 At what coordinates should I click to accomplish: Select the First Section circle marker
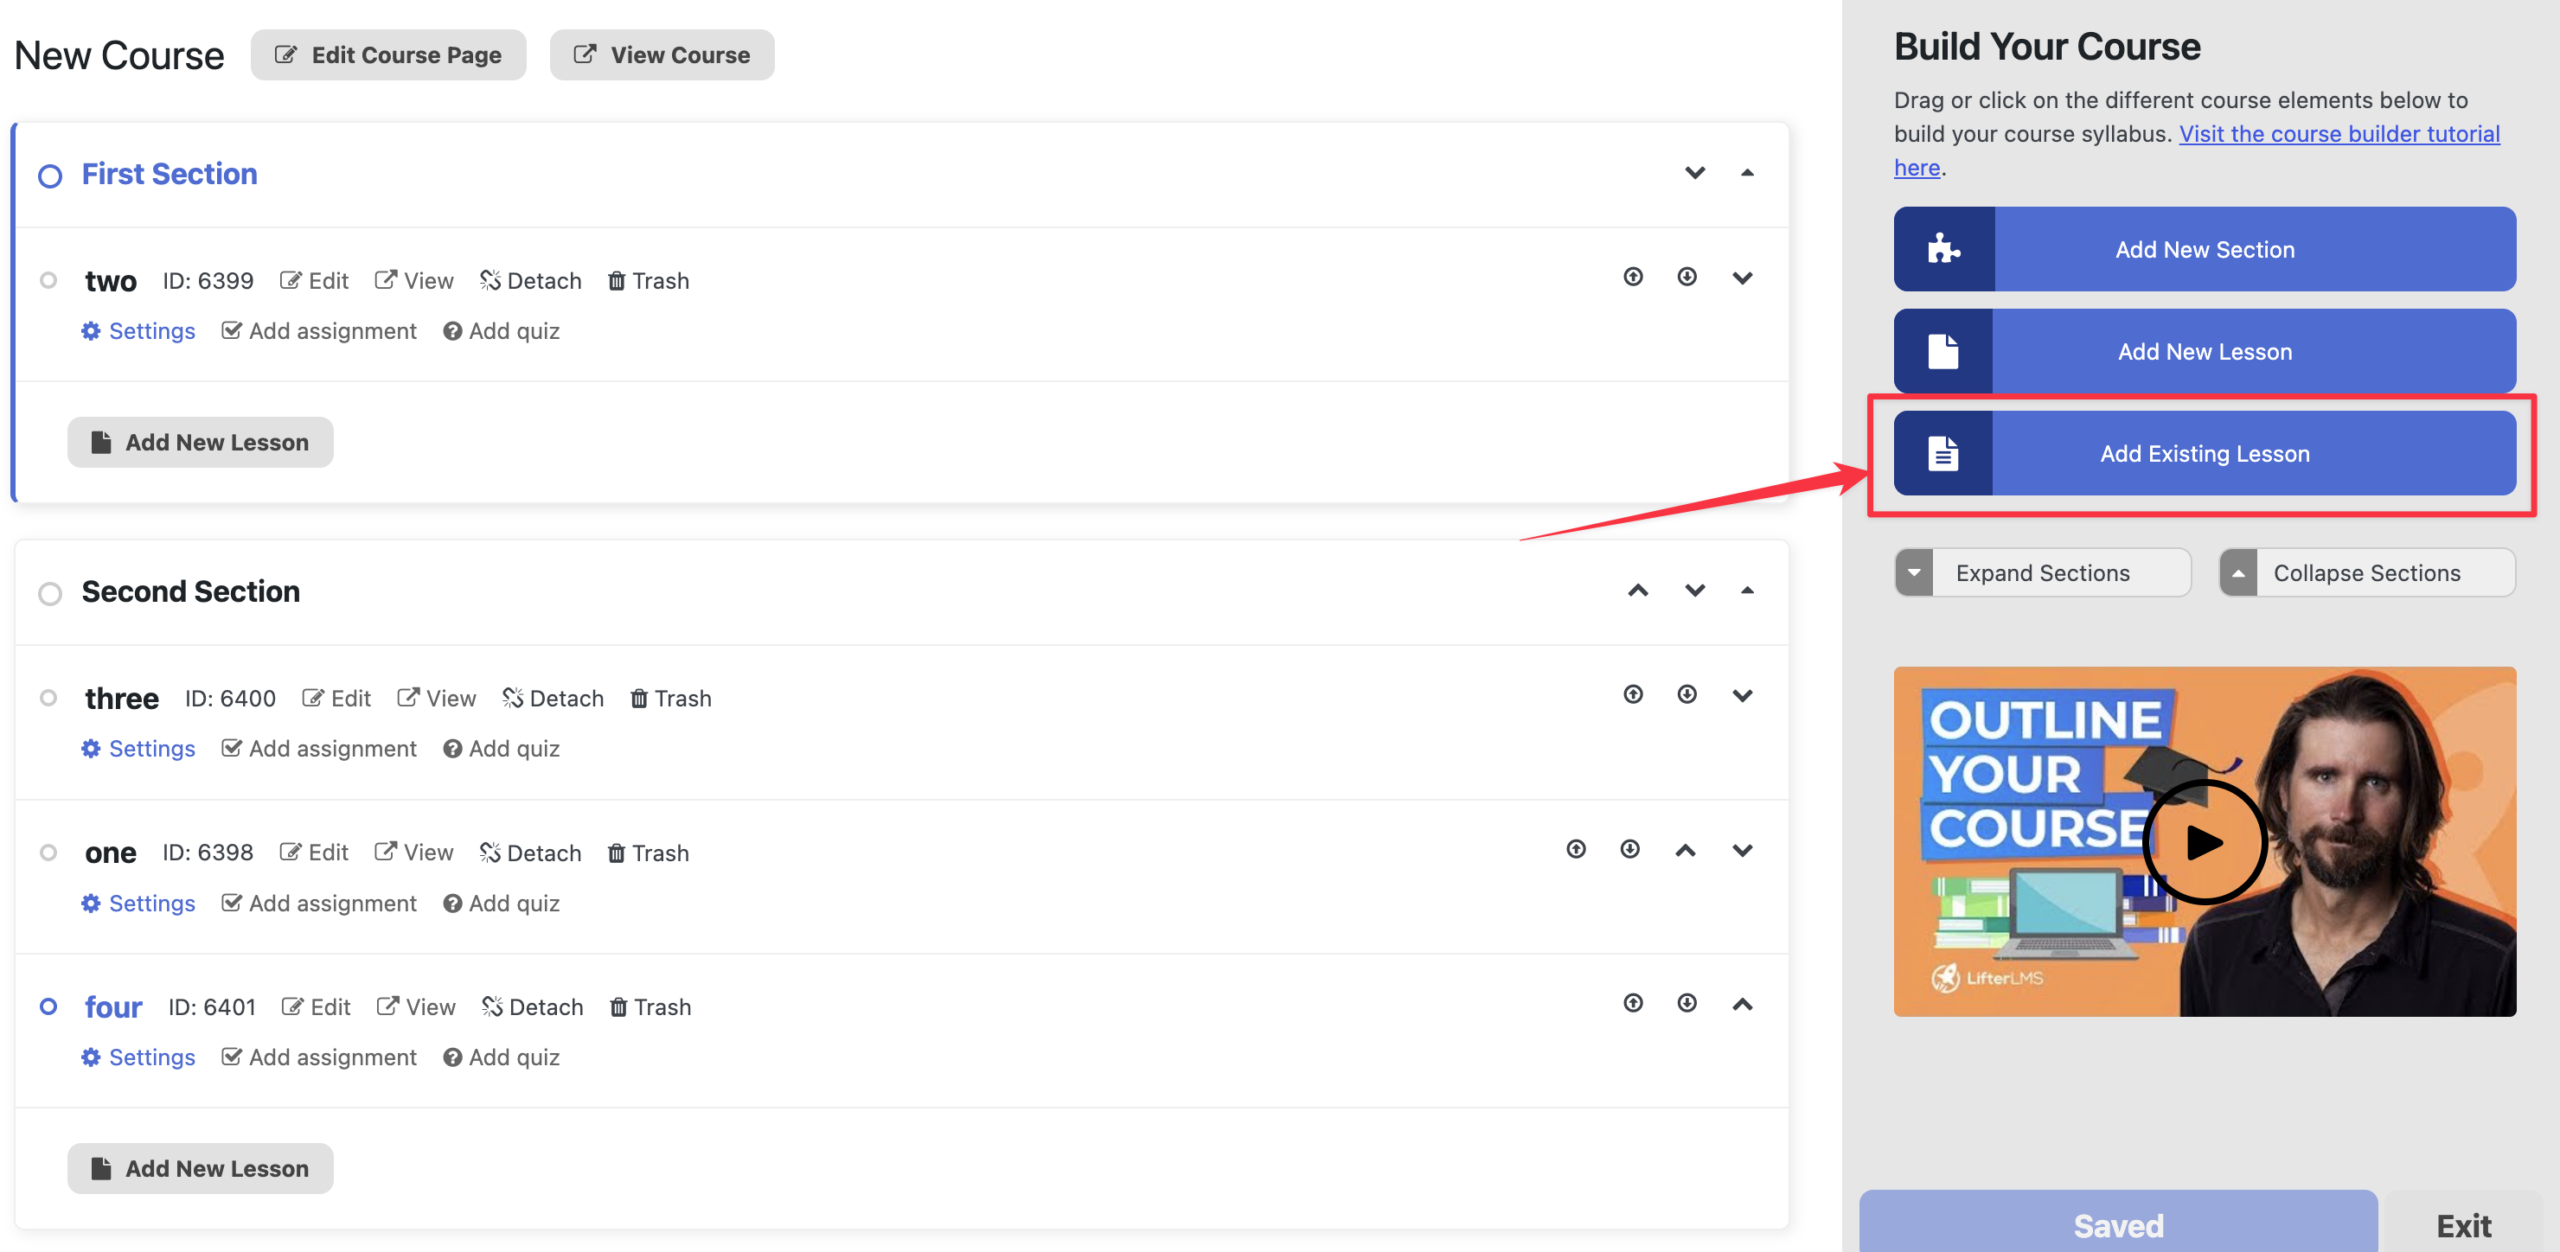click(x=50, y=176)
